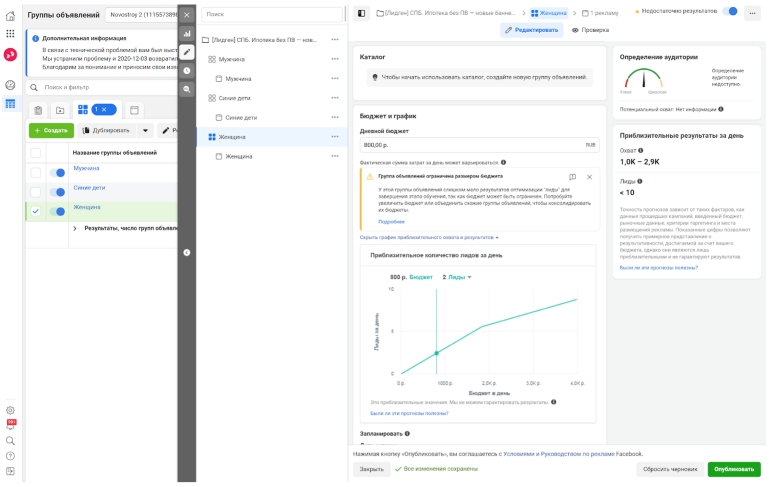Open the Лиды metric dropdown on chart
The image size is (769, 487).
pyautogui.click(x=460, y=277)
